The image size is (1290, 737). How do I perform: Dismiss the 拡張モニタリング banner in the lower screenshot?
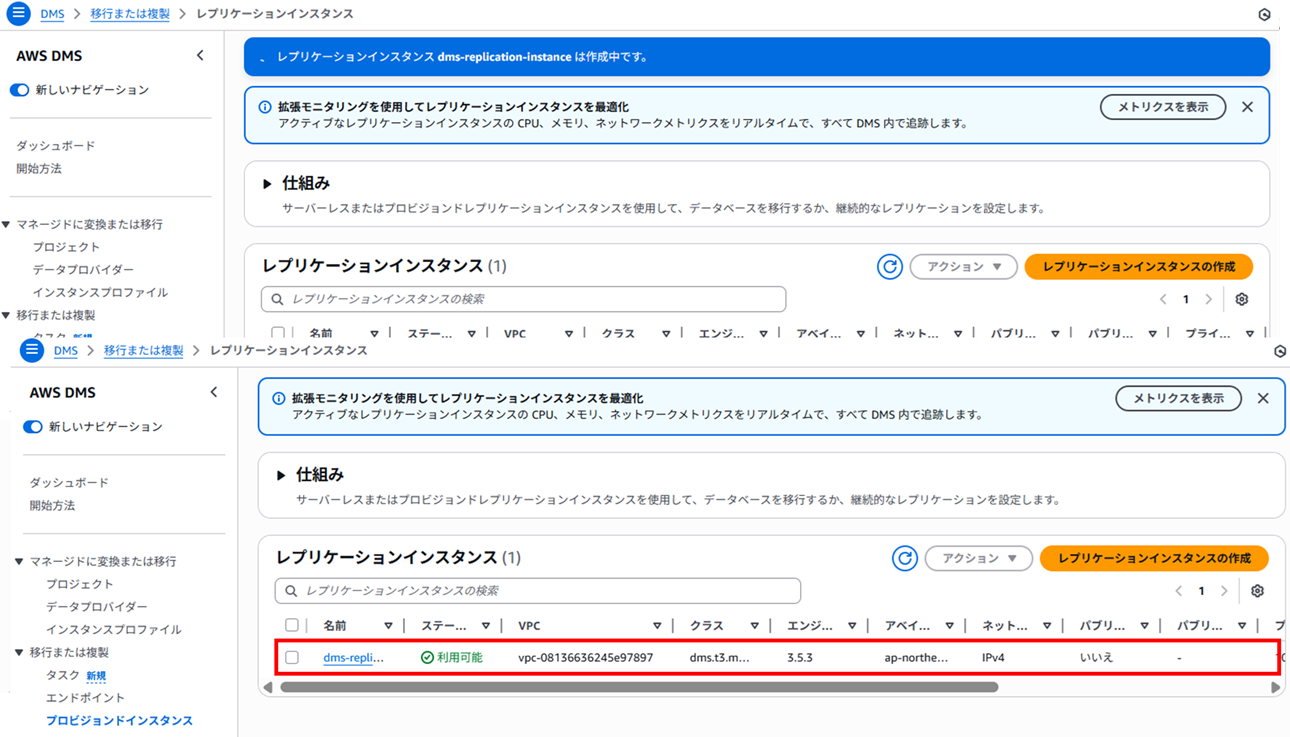(1263, 398)
